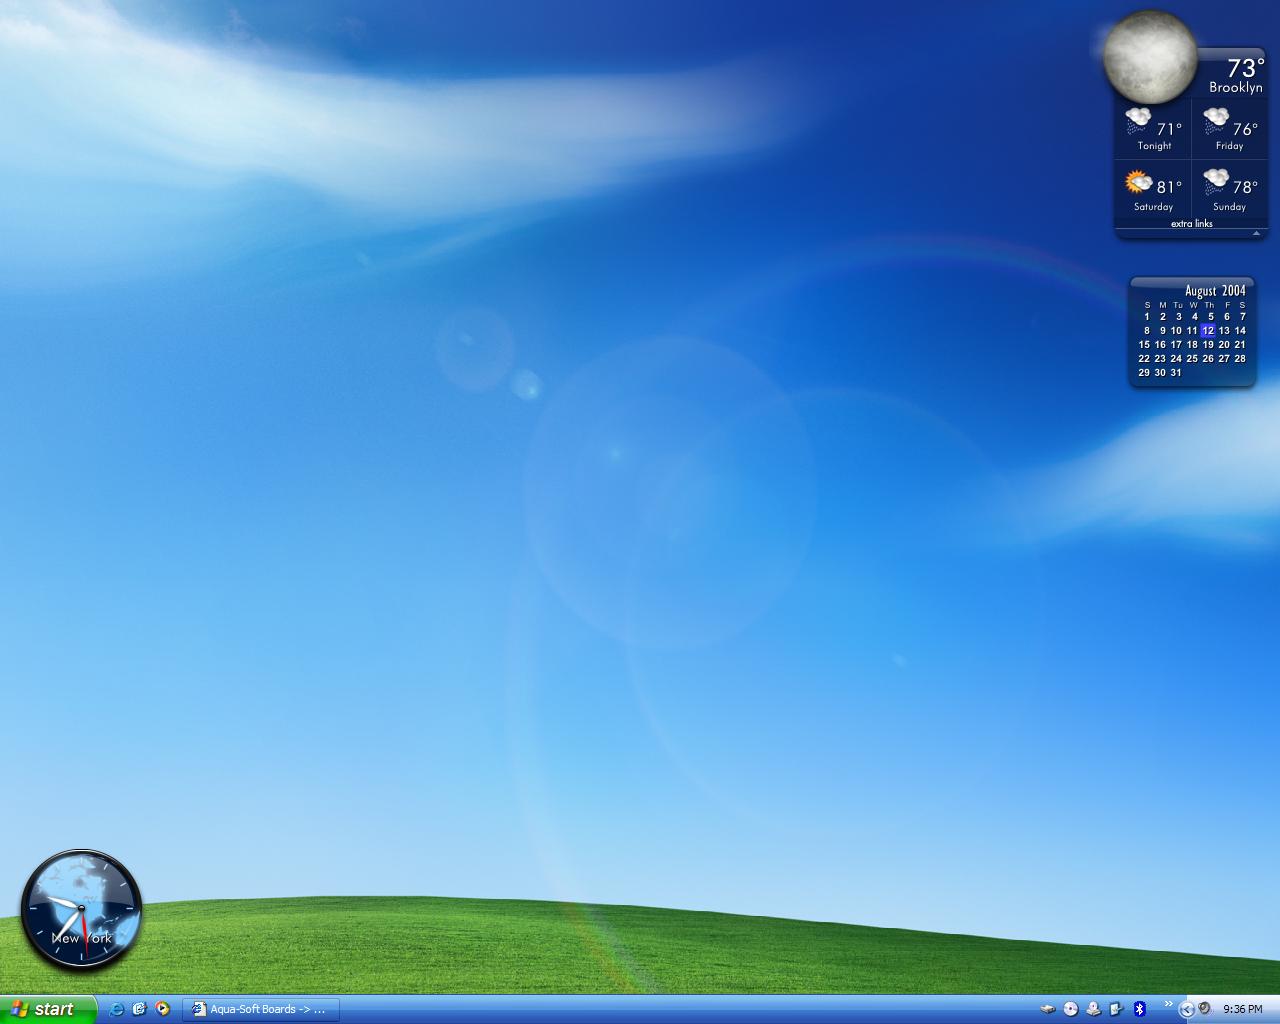1280x1024 pixels.
Task: Open the Quick Launch icon between Internet Explorer and Media Player
Action: point(139,1009)
